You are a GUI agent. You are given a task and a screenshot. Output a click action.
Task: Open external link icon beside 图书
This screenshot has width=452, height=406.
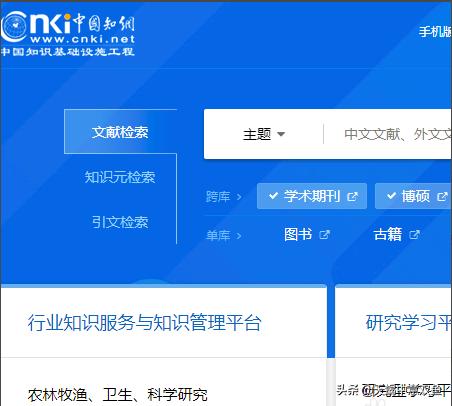(324, 235)
